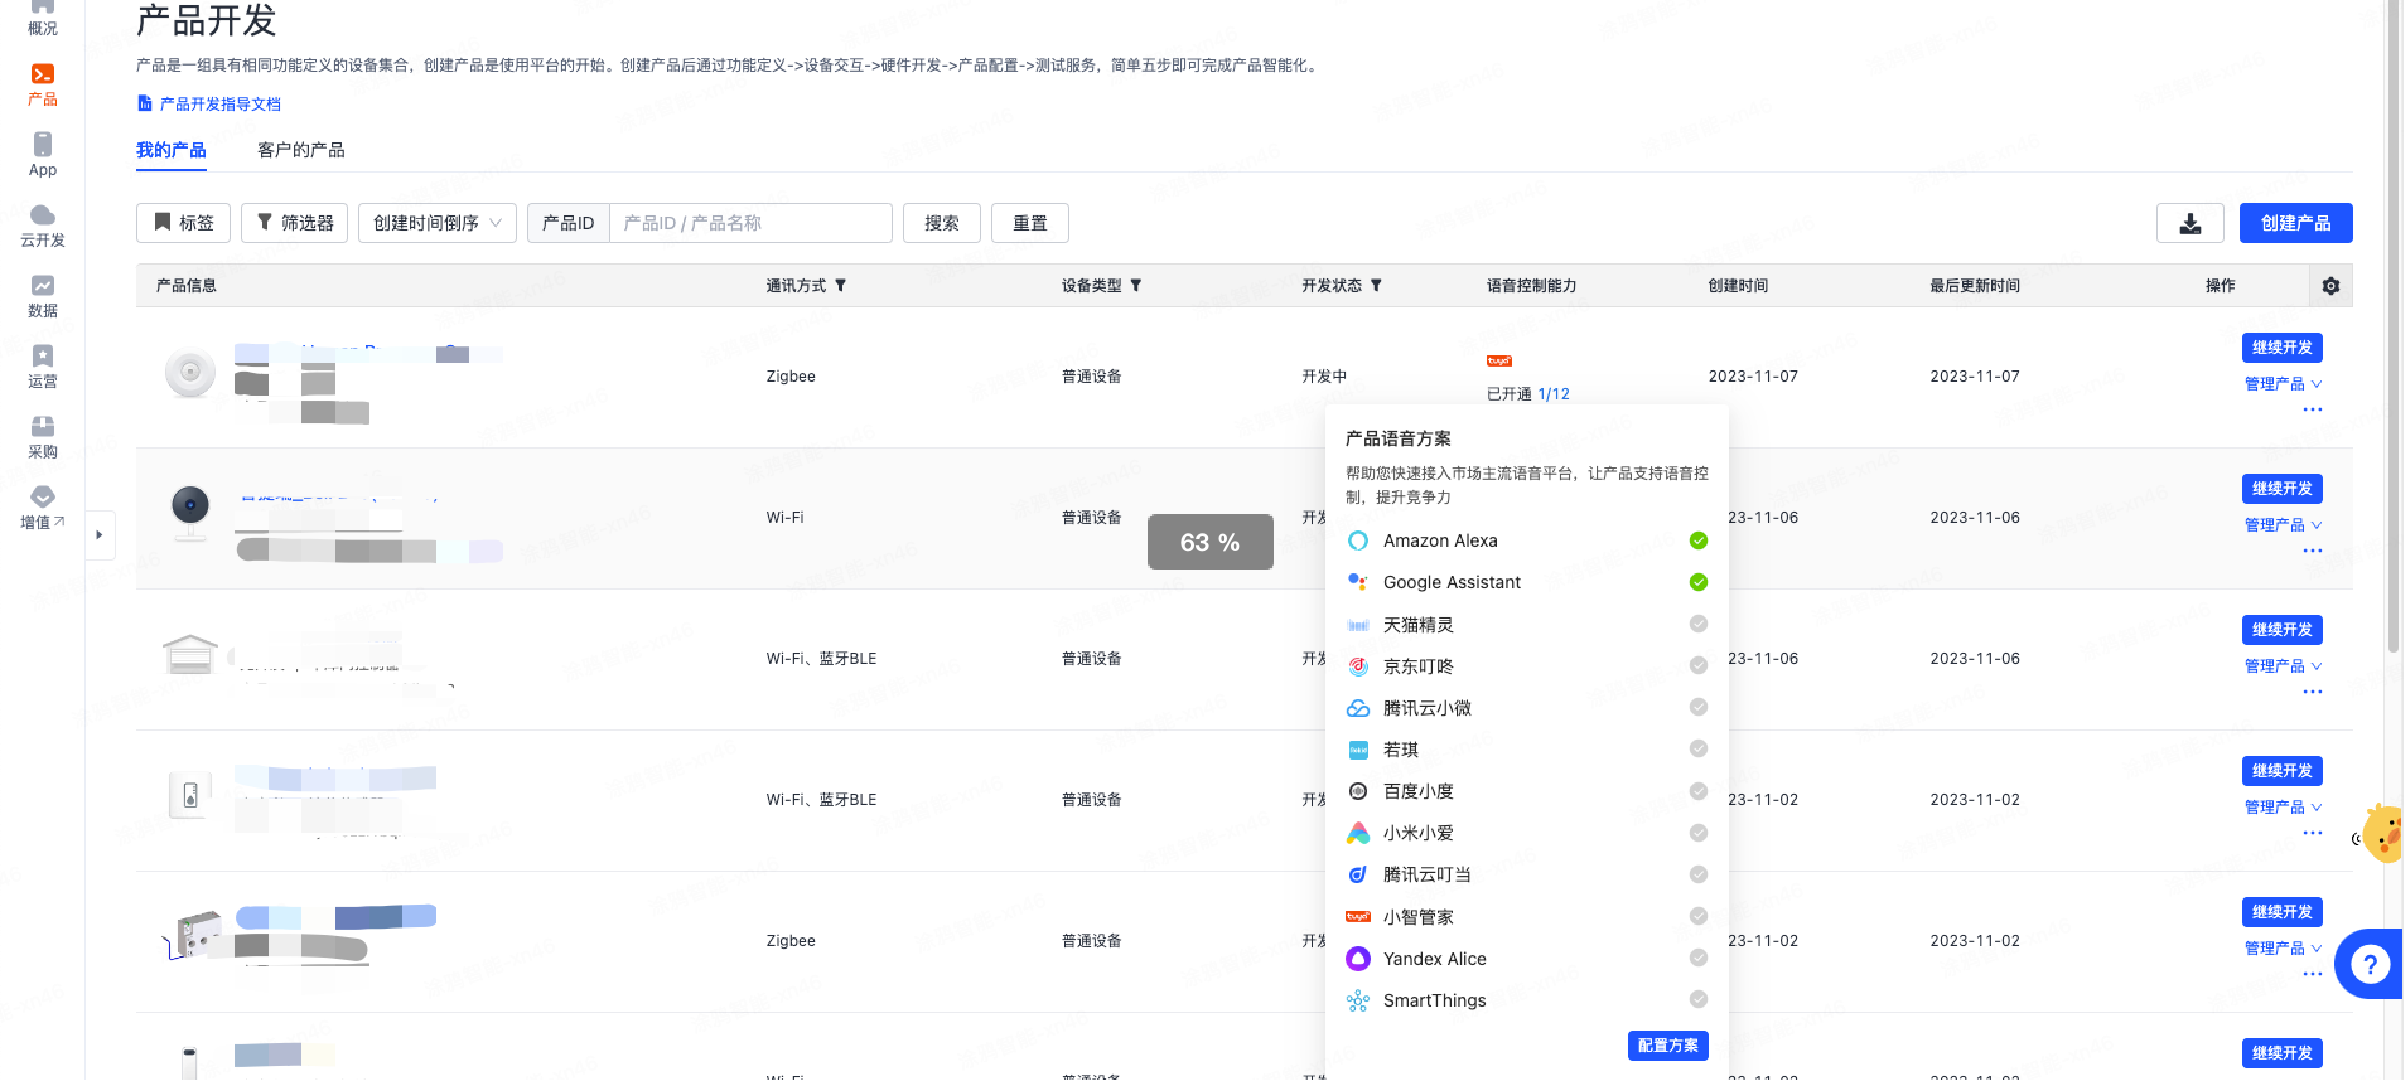This screenshot has width=2404, height=1080.
Task: Open the 产品开发指导文档 link
Action: 219,104
